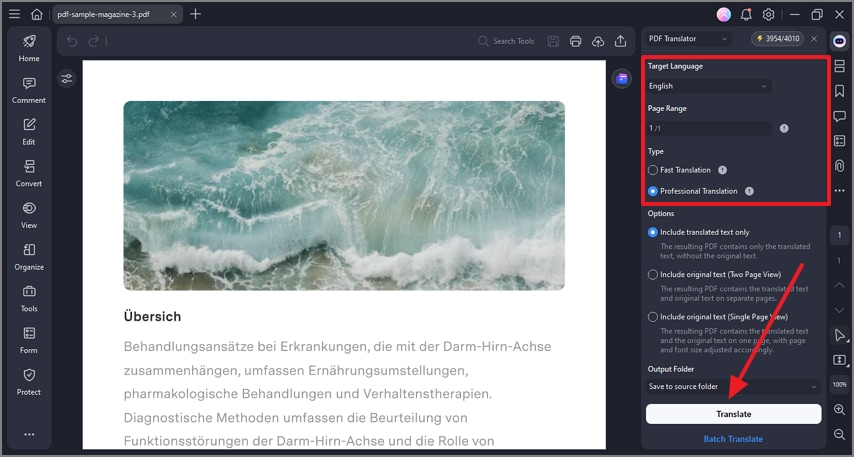Click the ocean wave image in document
The height and width of the screenshot is (457, 854).
pos(344,196)
